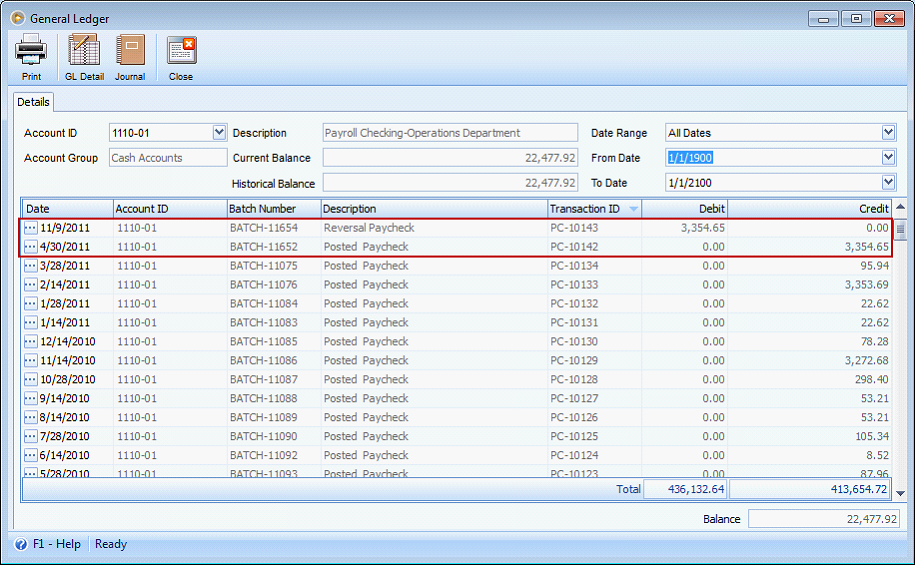916x566 pixels.
Task: Click the total credit 413,654.72
Action: (x=810, y=489)
